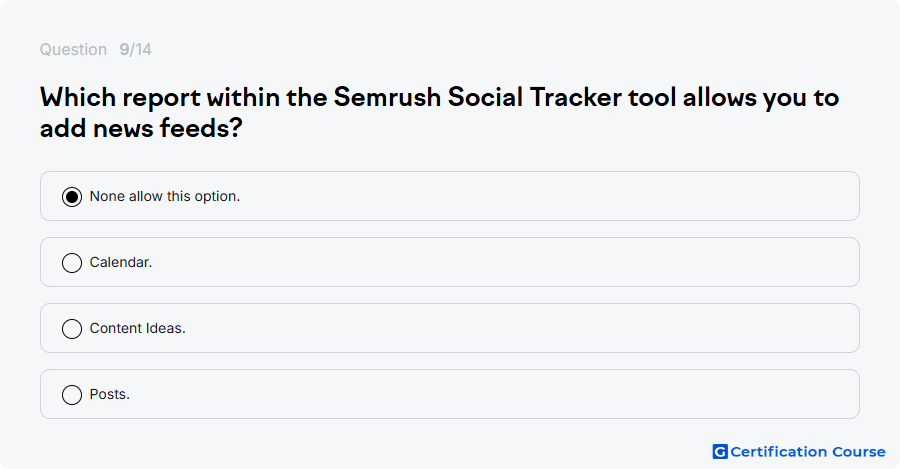Click the "Content Ideas." answer label text
900x469 pixels.
[x=138, y=328]
